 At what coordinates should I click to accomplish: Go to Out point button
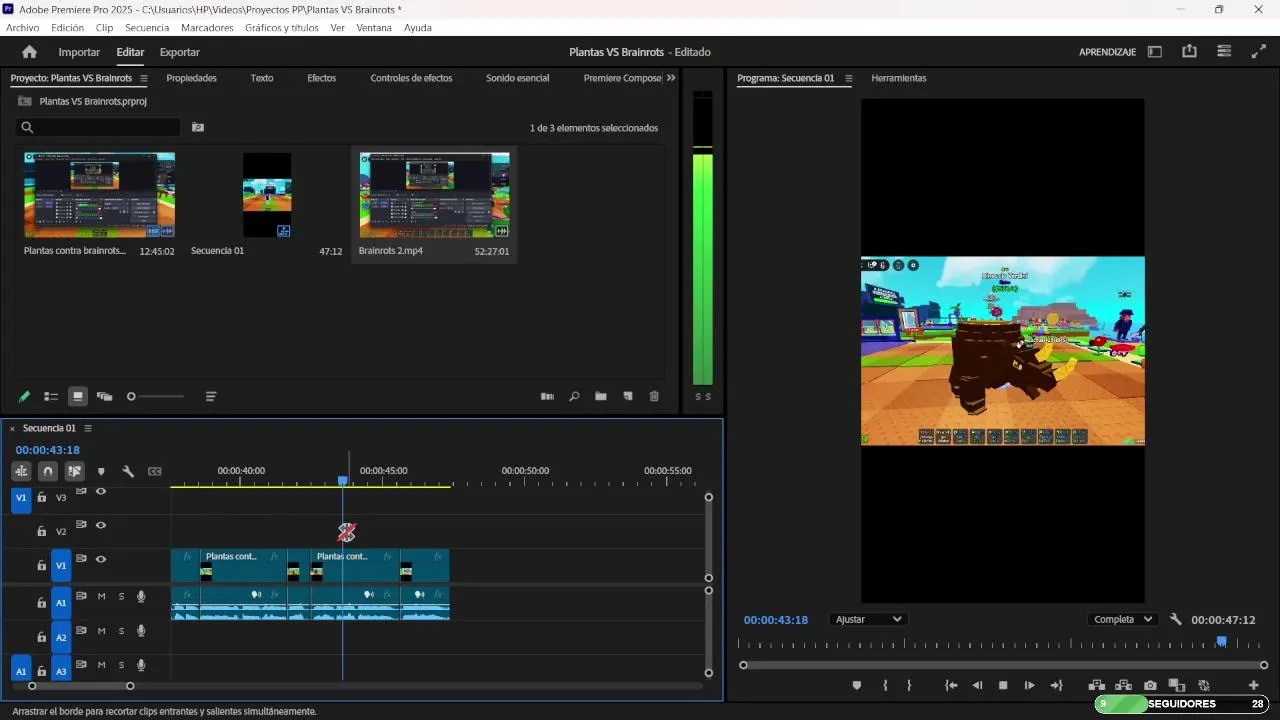pyautogui.click(x=1056, y=686)
